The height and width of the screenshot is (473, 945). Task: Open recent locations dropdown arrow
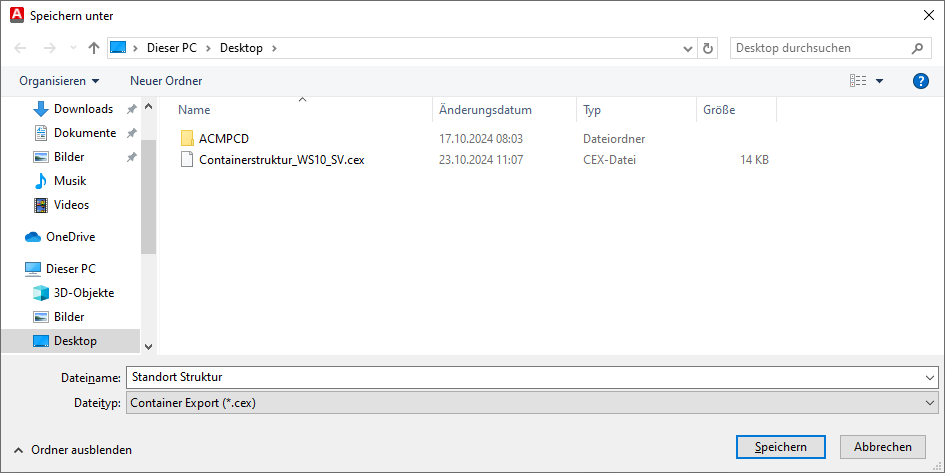[x=73, y=48]
